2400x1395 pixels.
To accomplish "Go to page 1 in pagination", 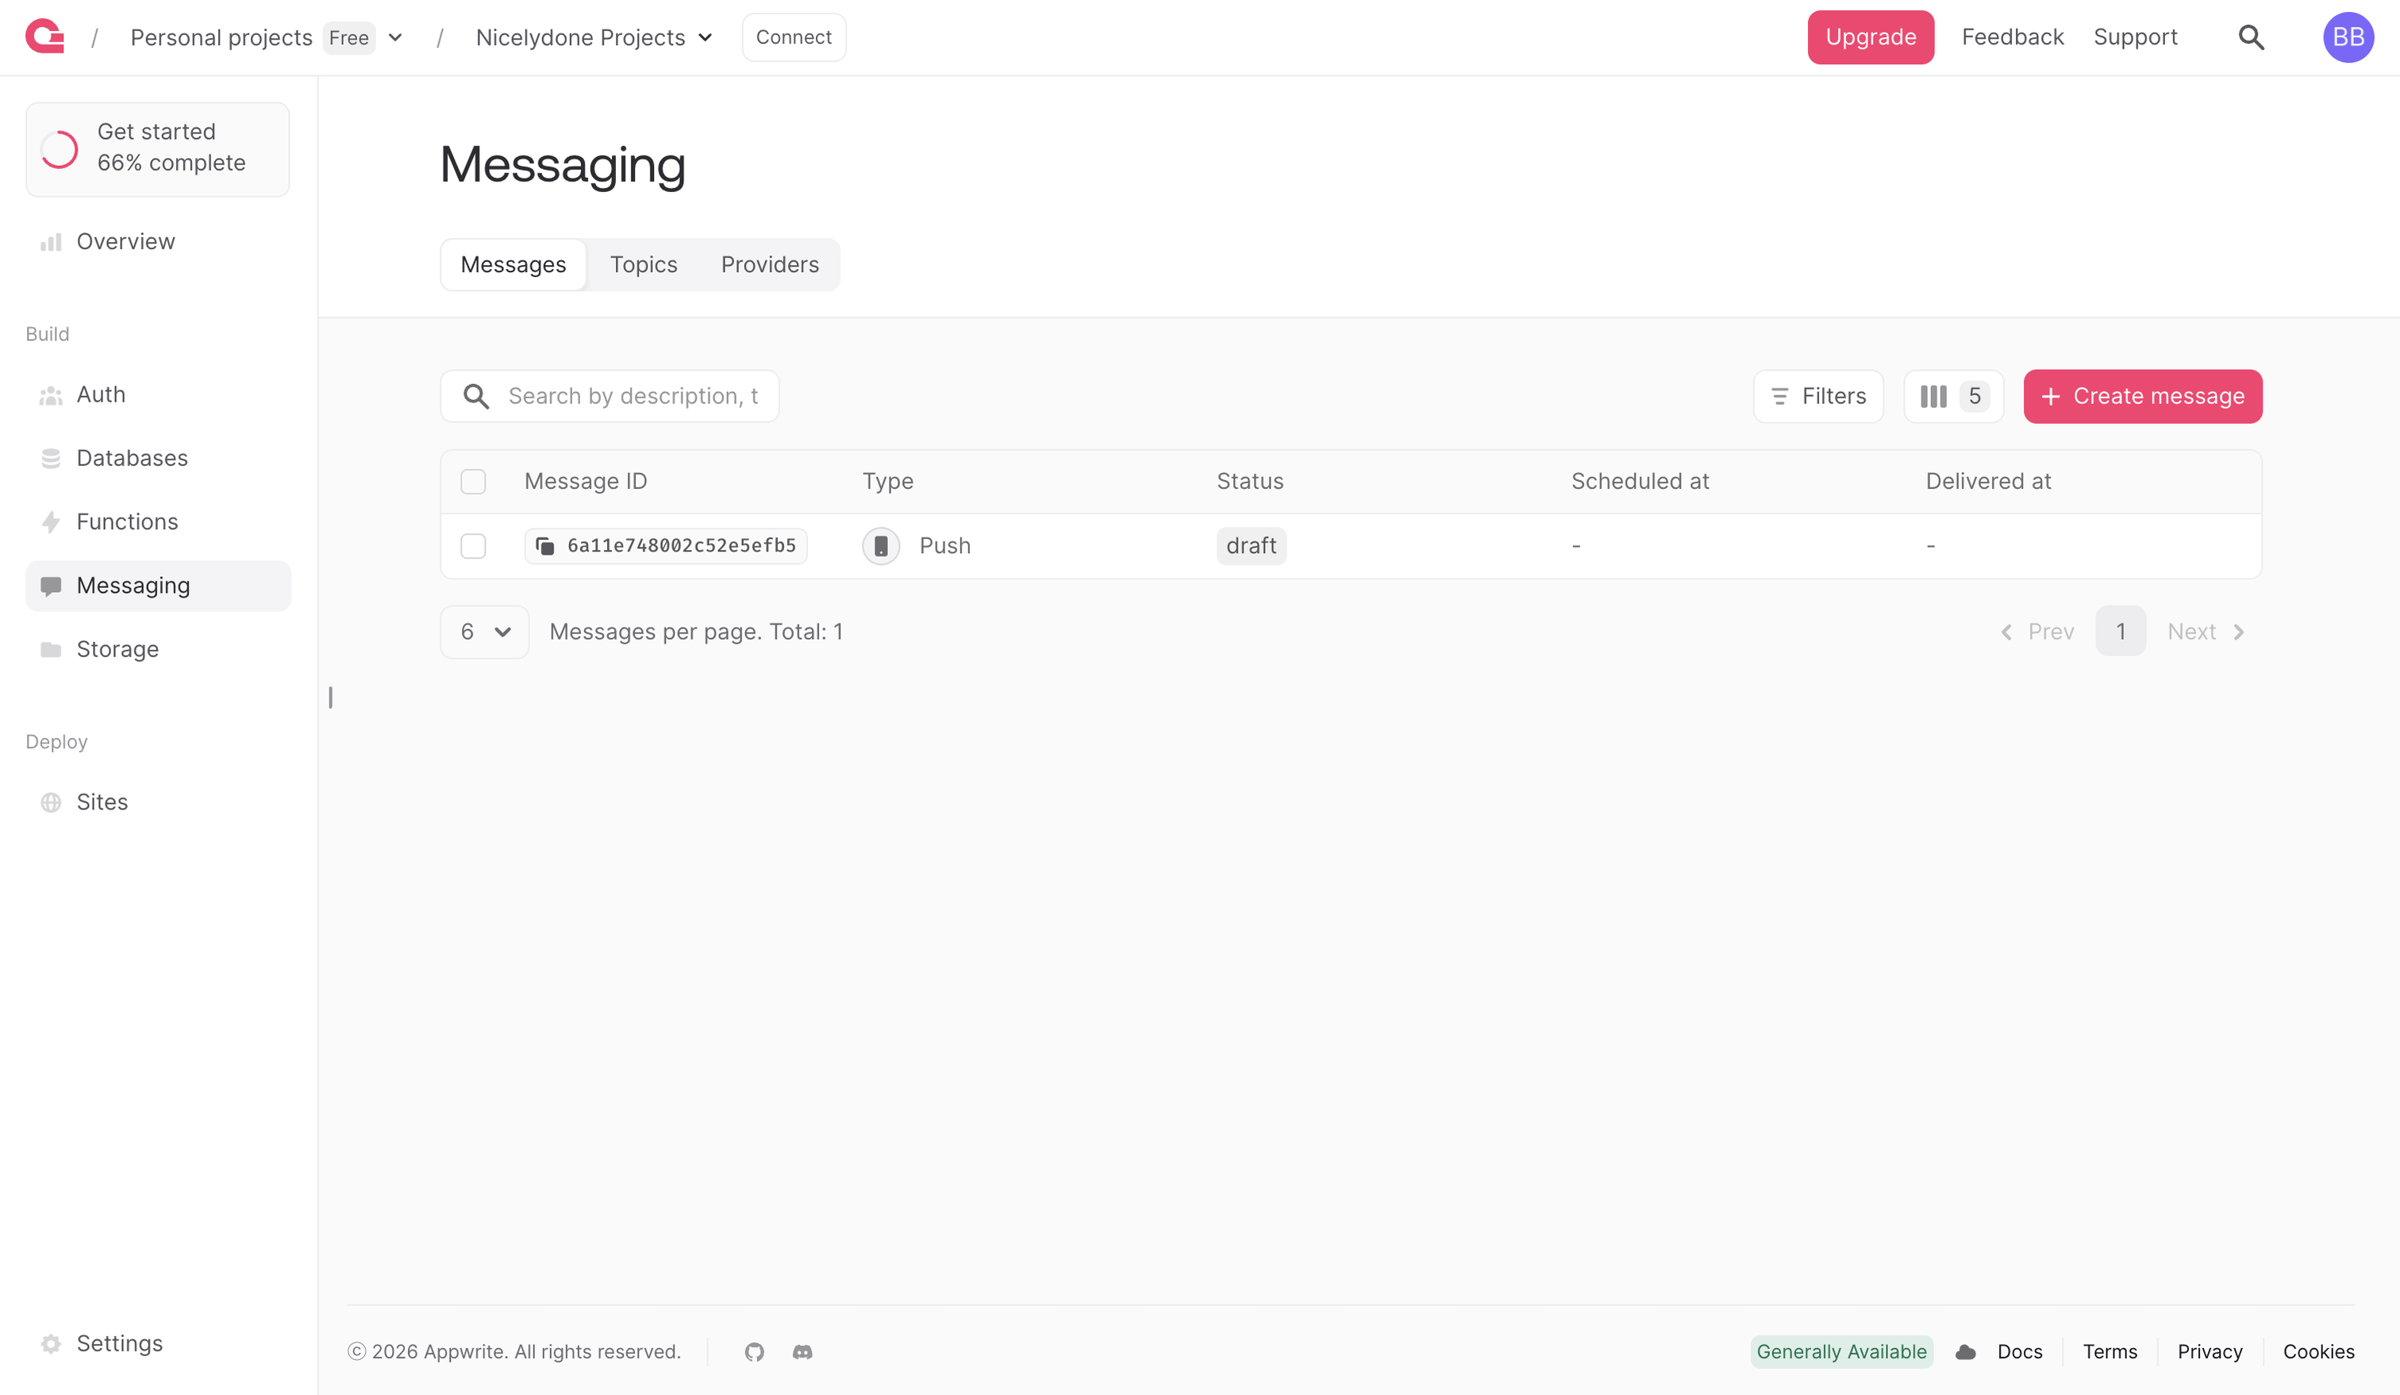I will [2120, 631].
